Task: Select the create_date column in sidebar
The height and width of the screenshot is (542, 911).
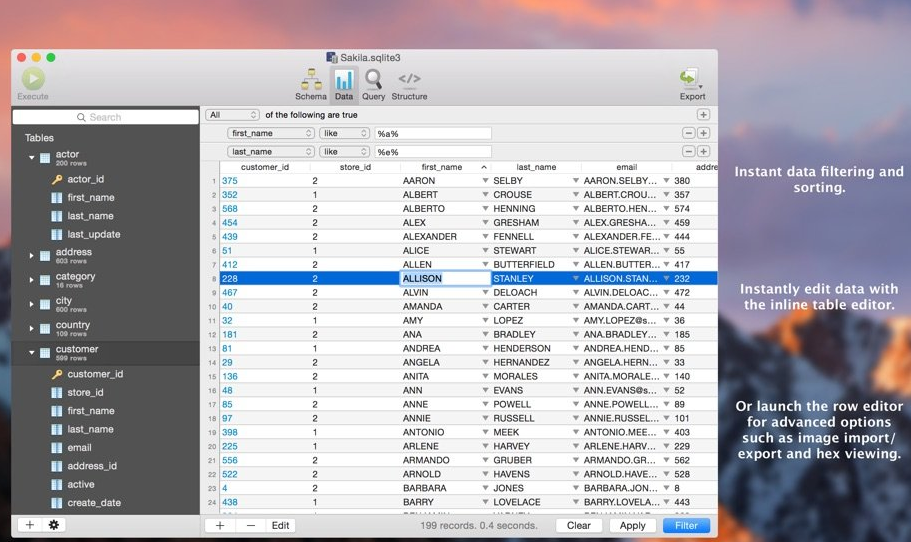Action: (94, 502)
